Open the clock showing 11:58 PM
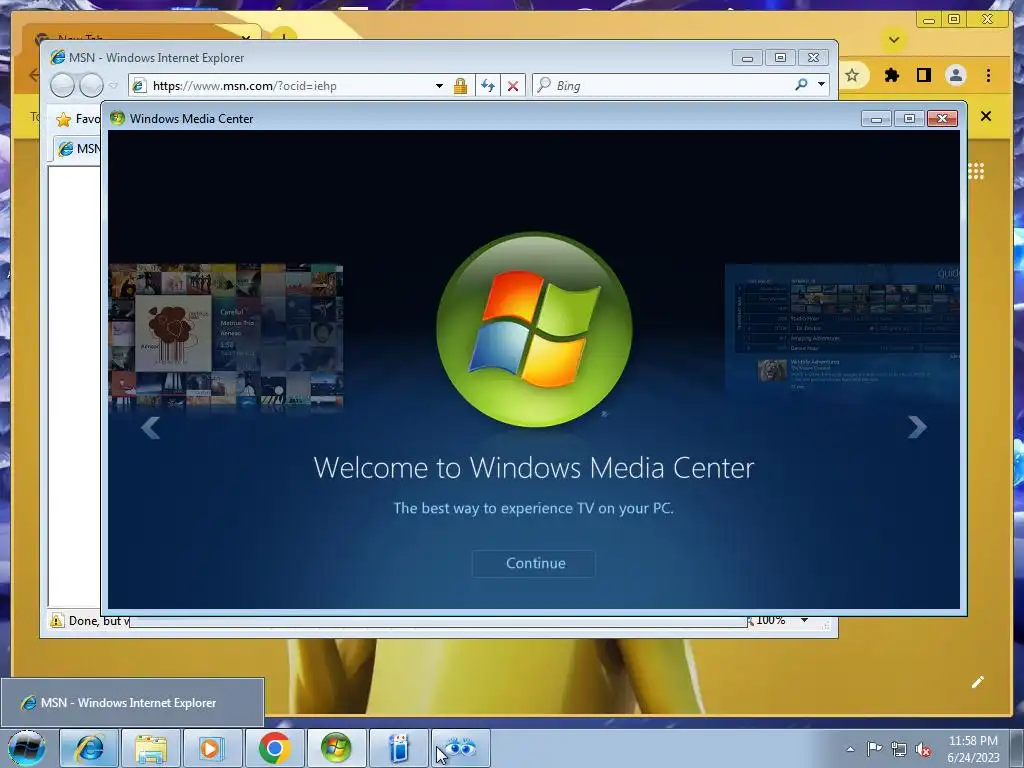Screen dimensions: 1024x768 [x=973, y=748]
